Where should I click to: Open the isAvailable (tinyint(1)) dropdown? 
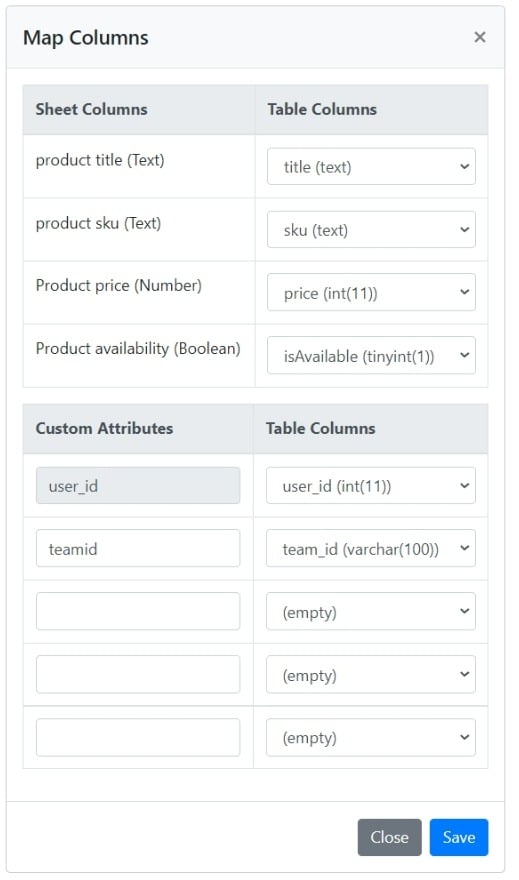point(371,355)
